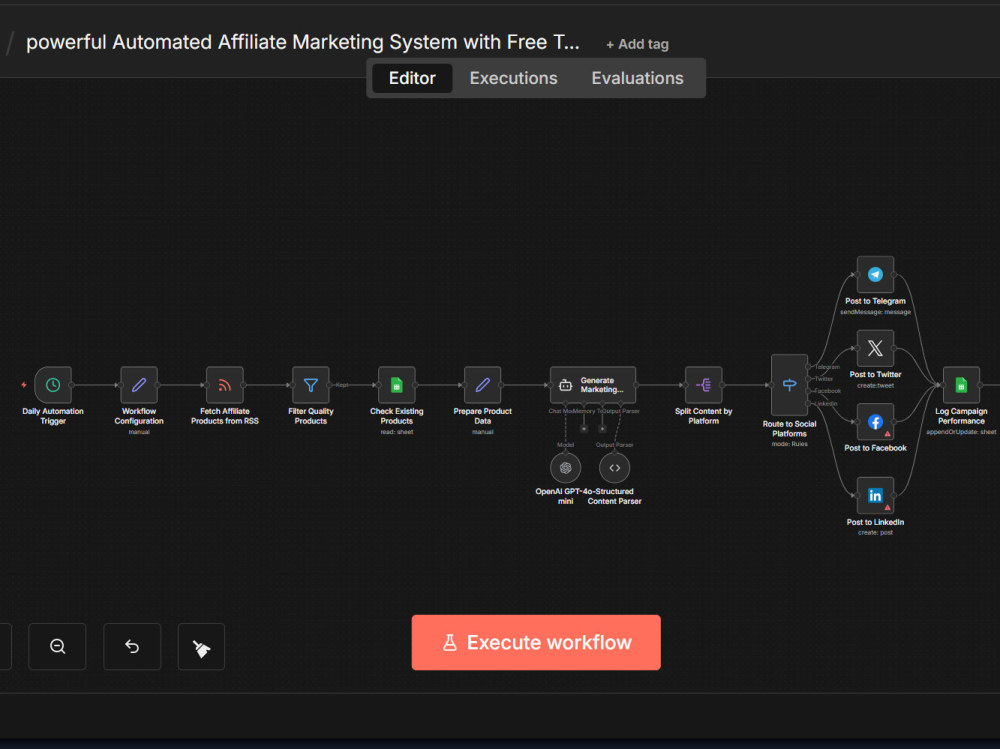Click the Generate Marketing Memory plus connector
This screenshot has height=749, width=1000.
pyautogui.click(x=584, y=428)
